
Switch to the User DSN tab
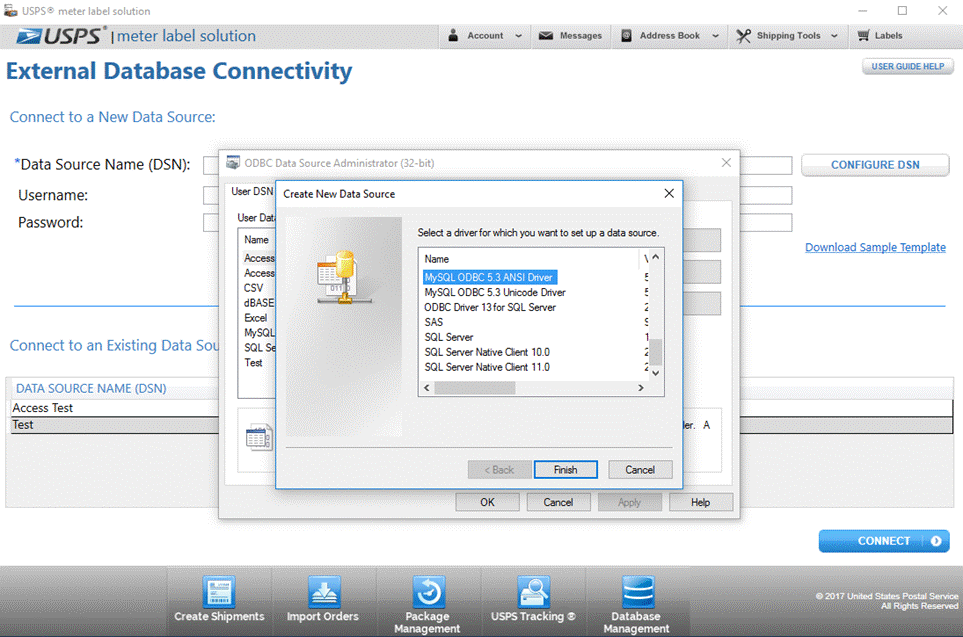tap(252, 192)
